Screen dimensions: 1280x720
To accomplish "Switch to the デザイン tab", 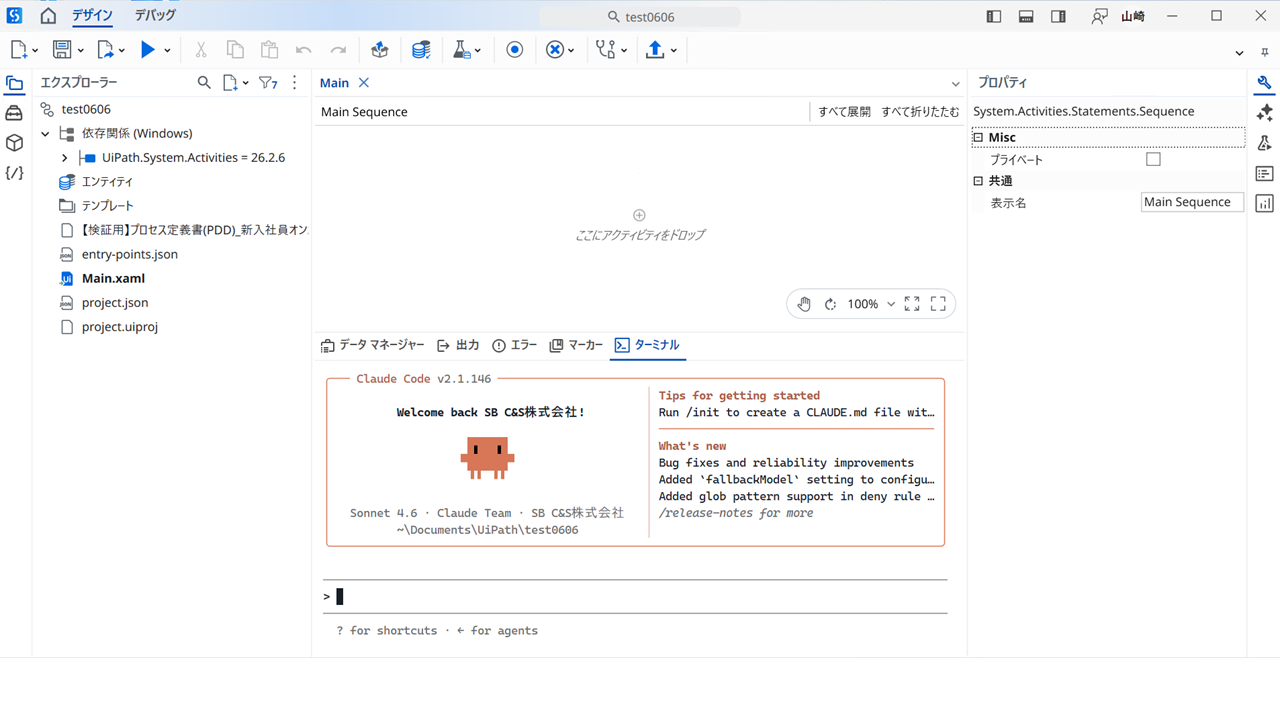I will point(93,16).
